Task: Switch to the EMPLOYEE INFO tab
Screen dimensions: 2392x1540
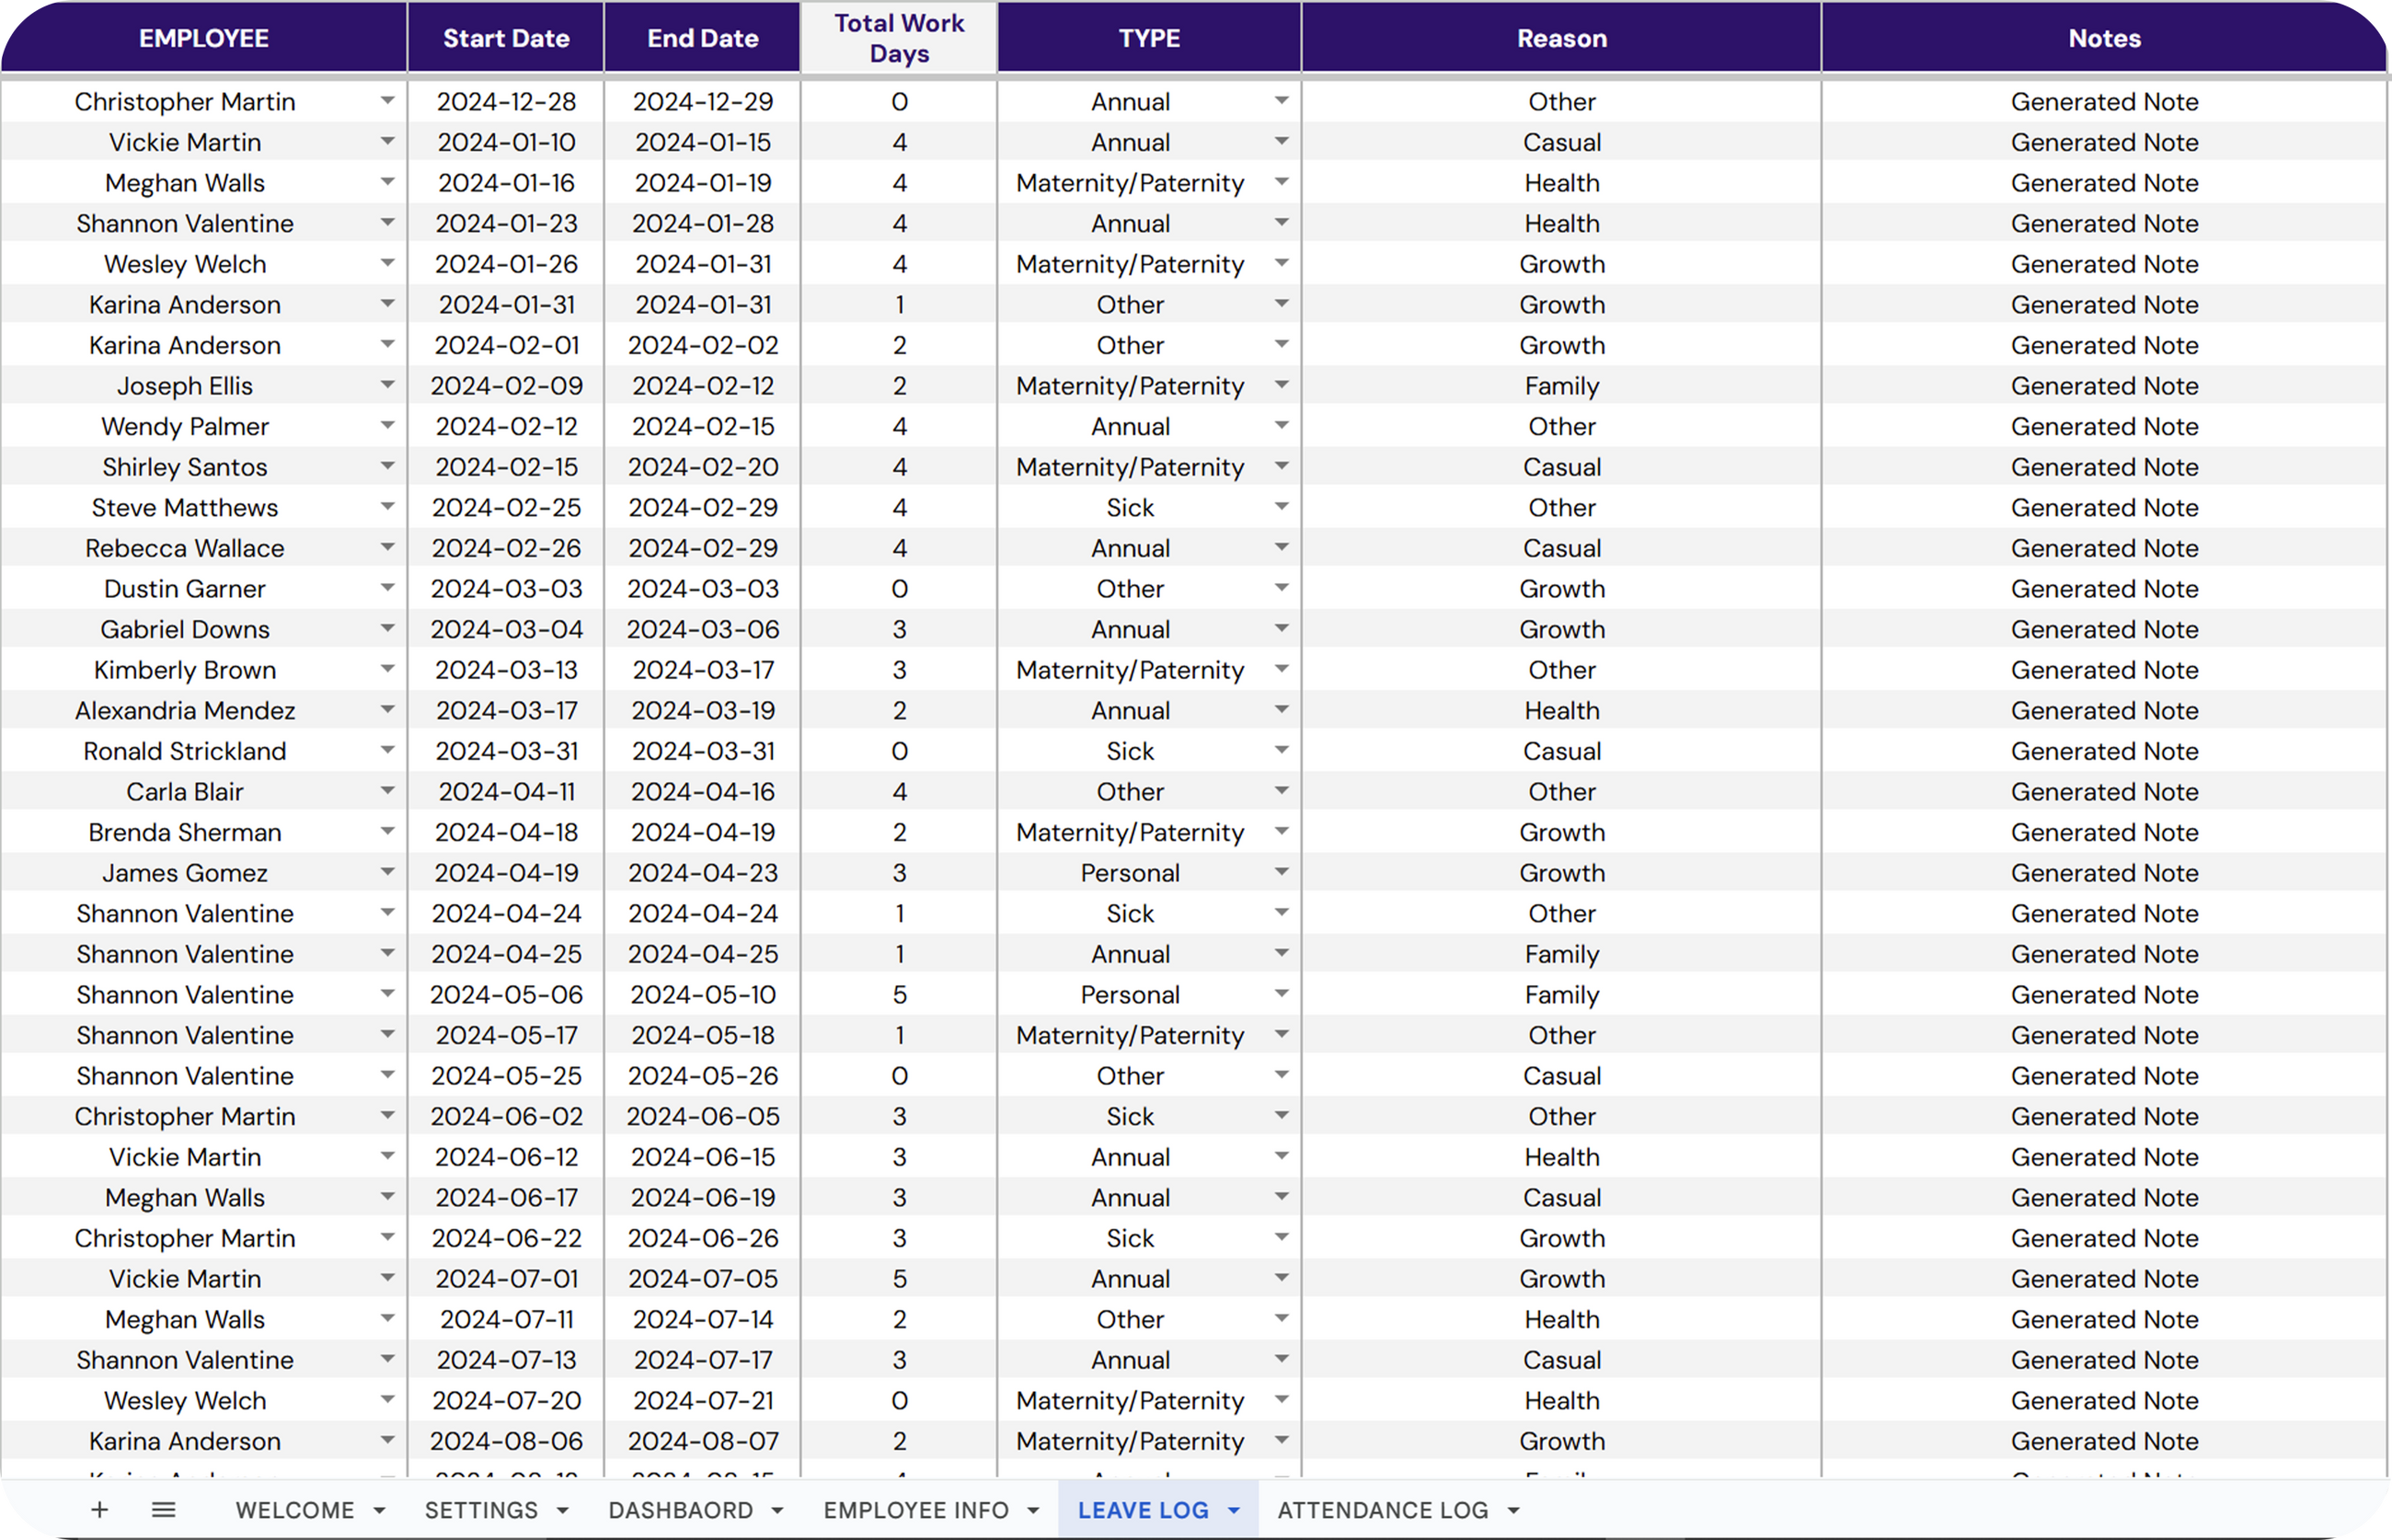Action: pos(915,1510)
